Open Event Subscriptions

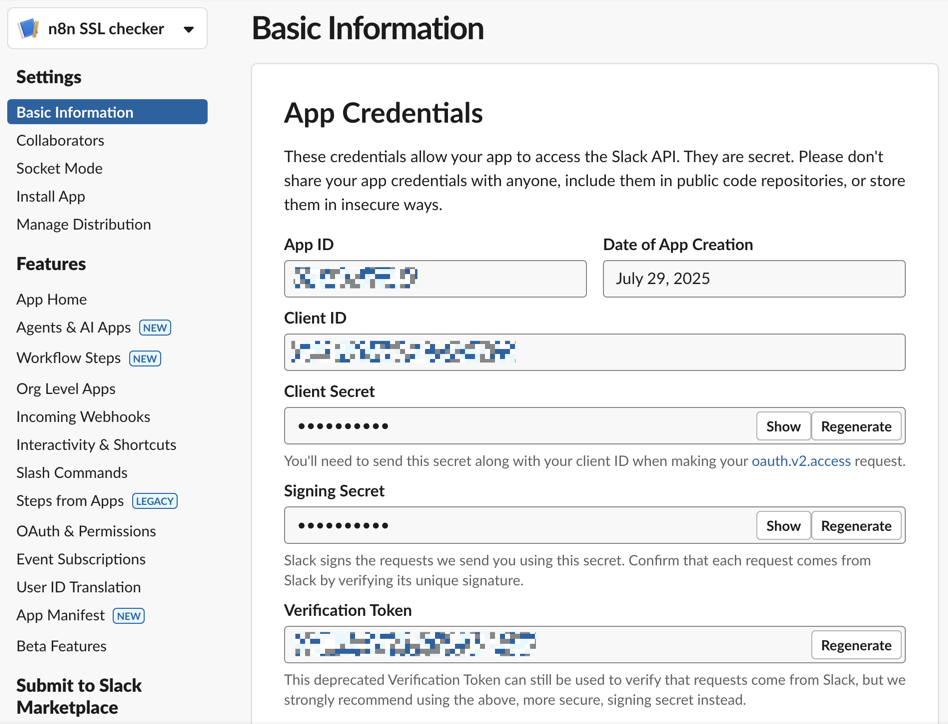(x=80, y=559)
